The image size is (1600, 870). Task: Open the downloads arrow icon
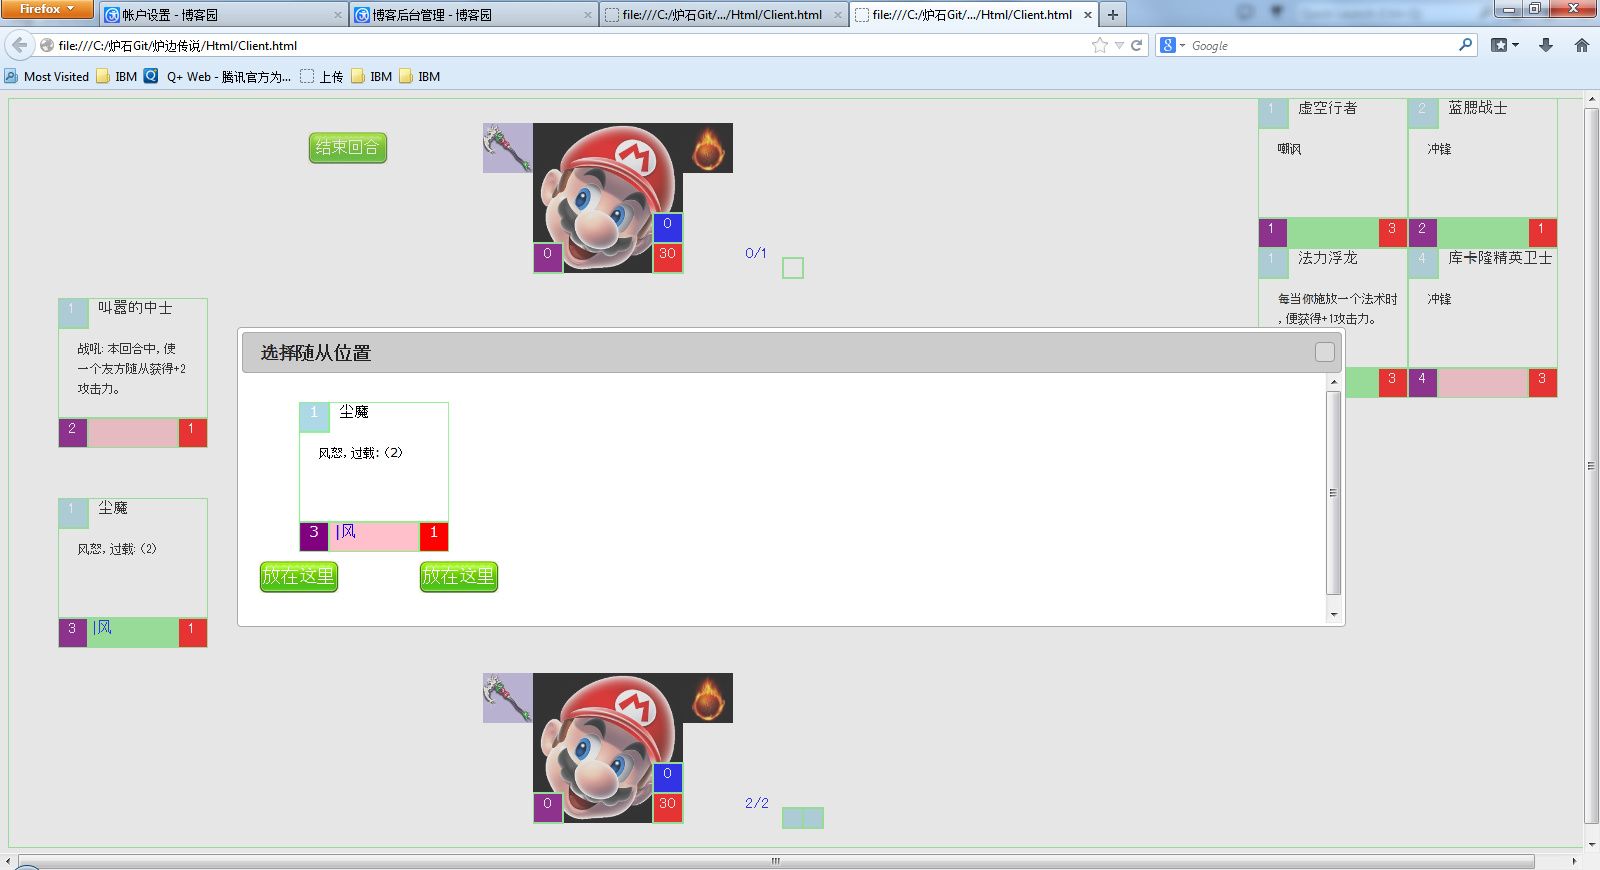(x=1546, y=45)
